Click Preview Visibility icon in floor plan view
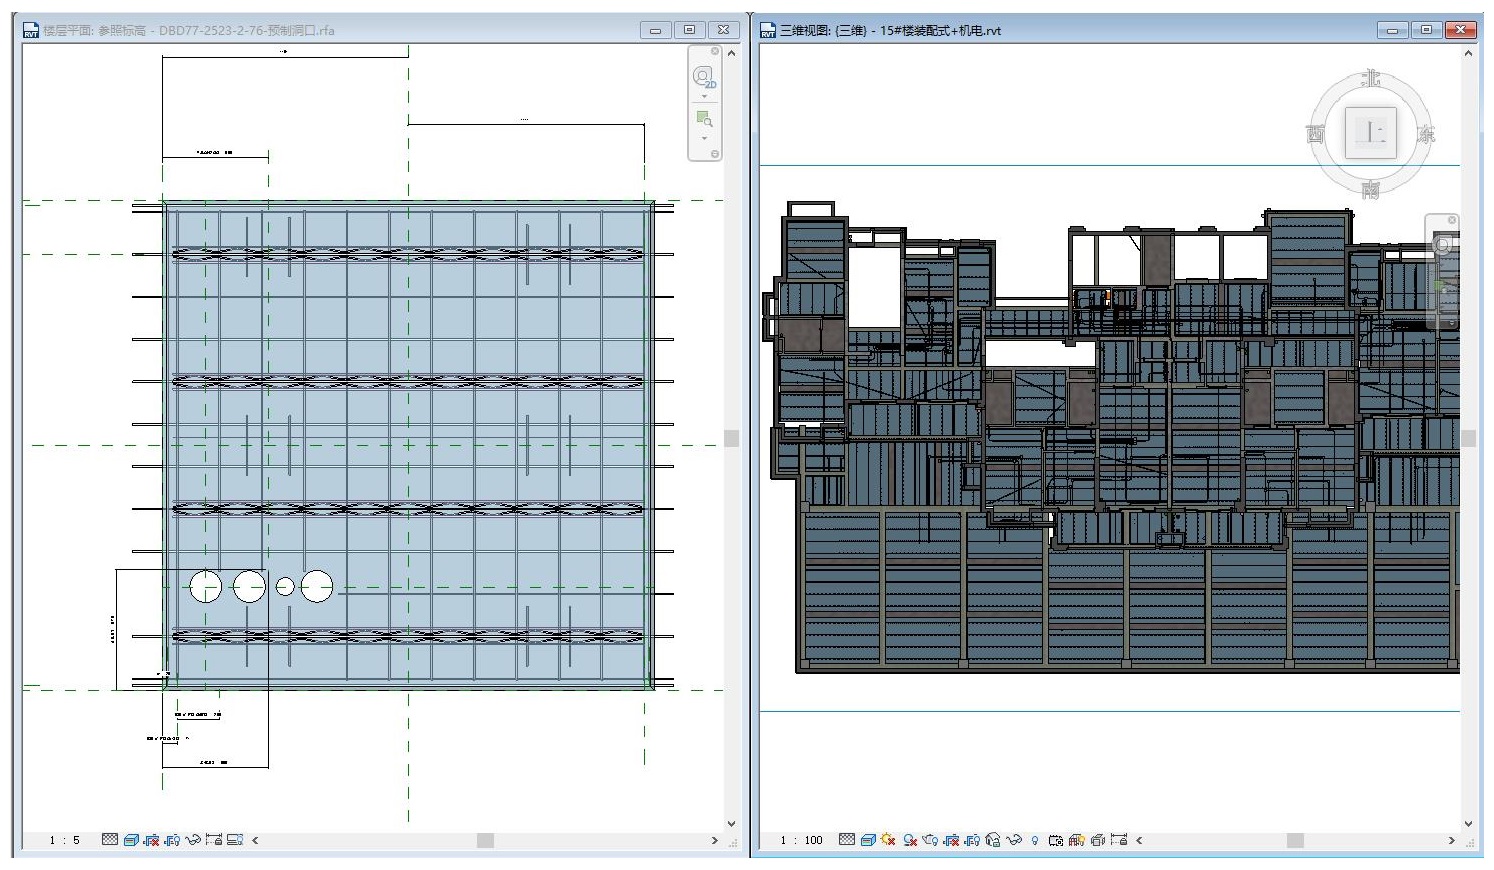Screen dimensions: 1494x870 235,840
